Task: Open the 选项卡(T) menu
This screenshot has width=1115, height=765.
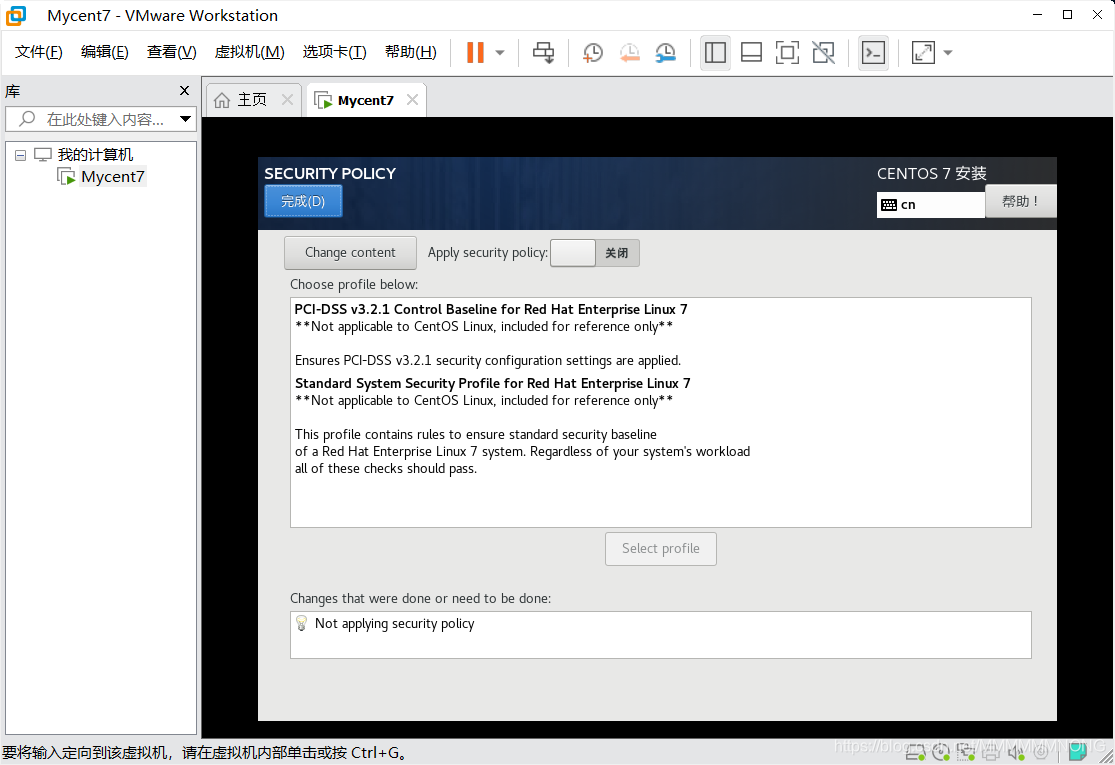Action: point(334,52)
